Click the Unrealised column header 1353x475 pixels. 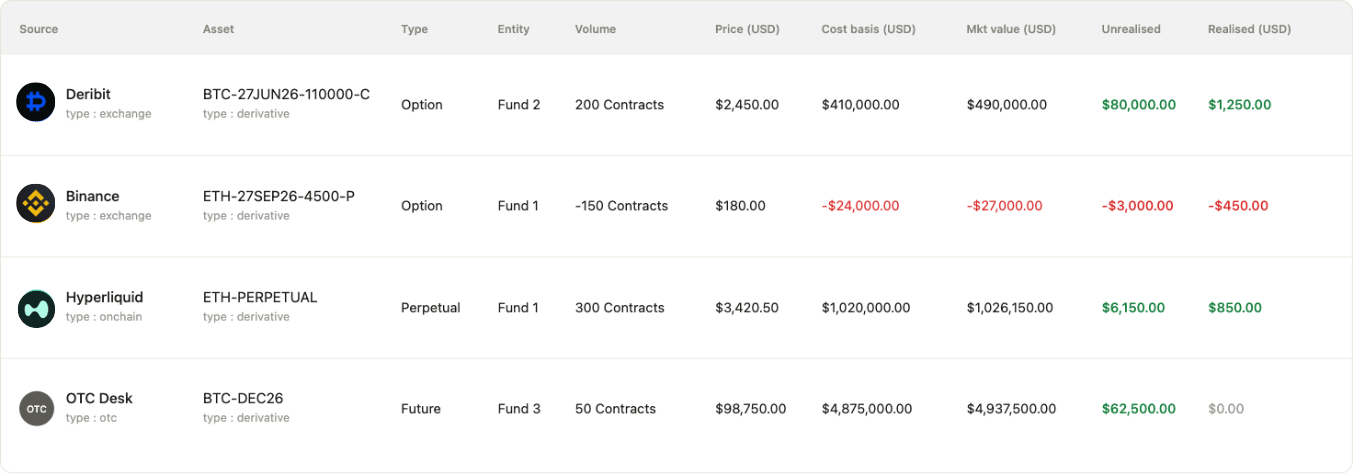click(1131, 29)
